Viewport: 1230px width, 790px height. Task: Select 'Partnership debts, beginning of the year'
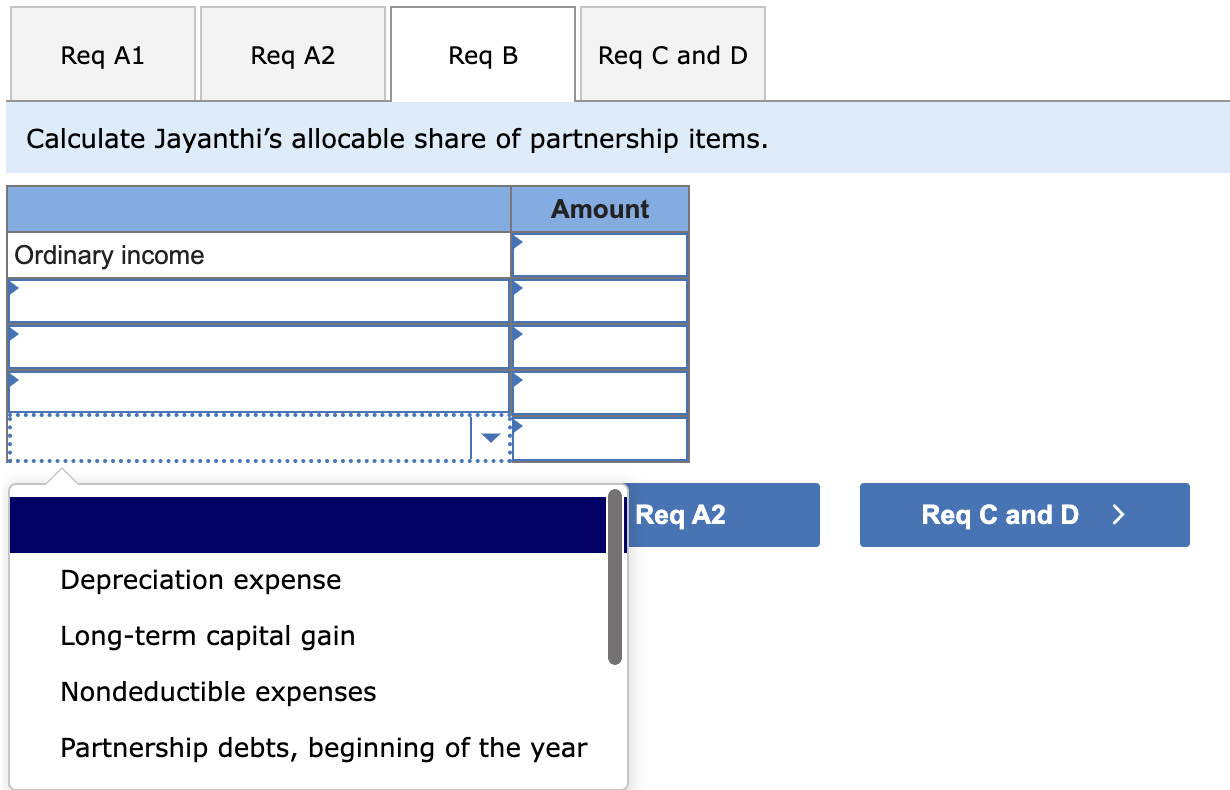(324, 747)
